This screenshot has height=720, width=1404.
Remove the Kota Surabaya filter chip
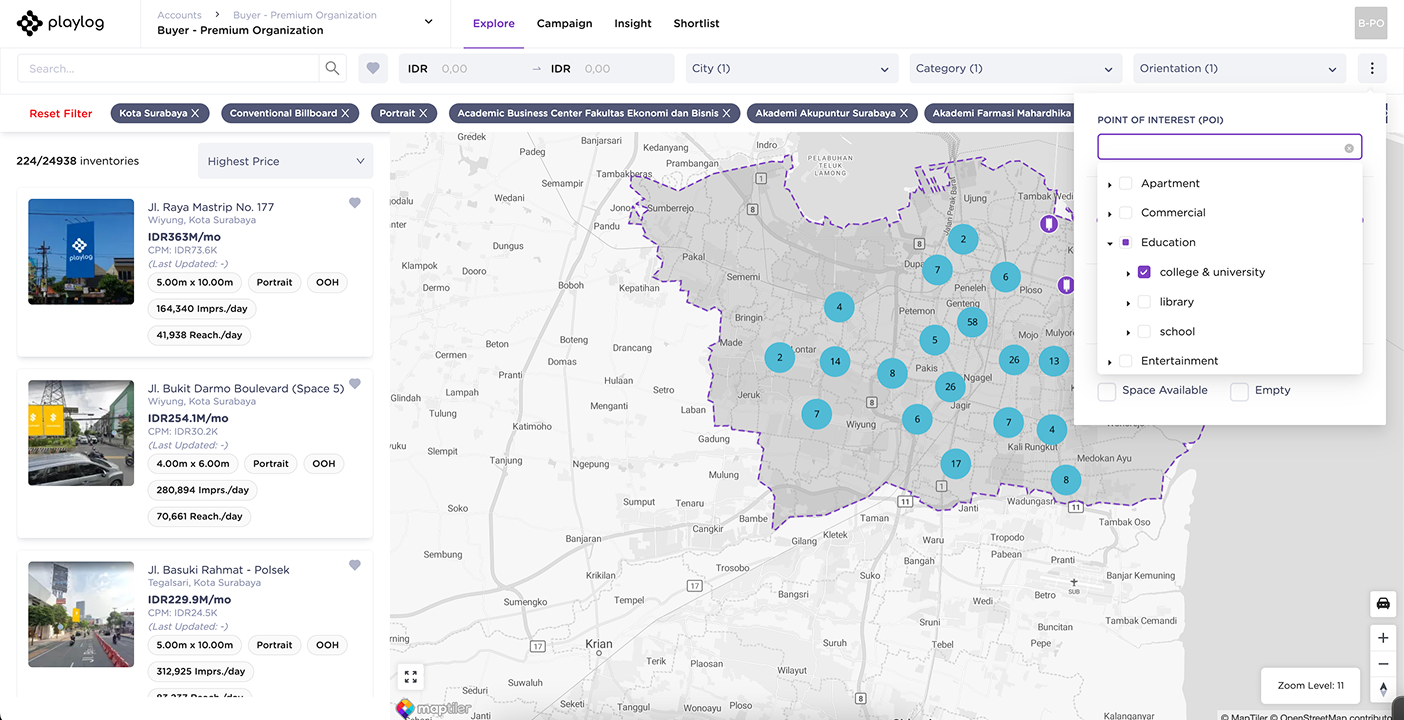[195, 114]
